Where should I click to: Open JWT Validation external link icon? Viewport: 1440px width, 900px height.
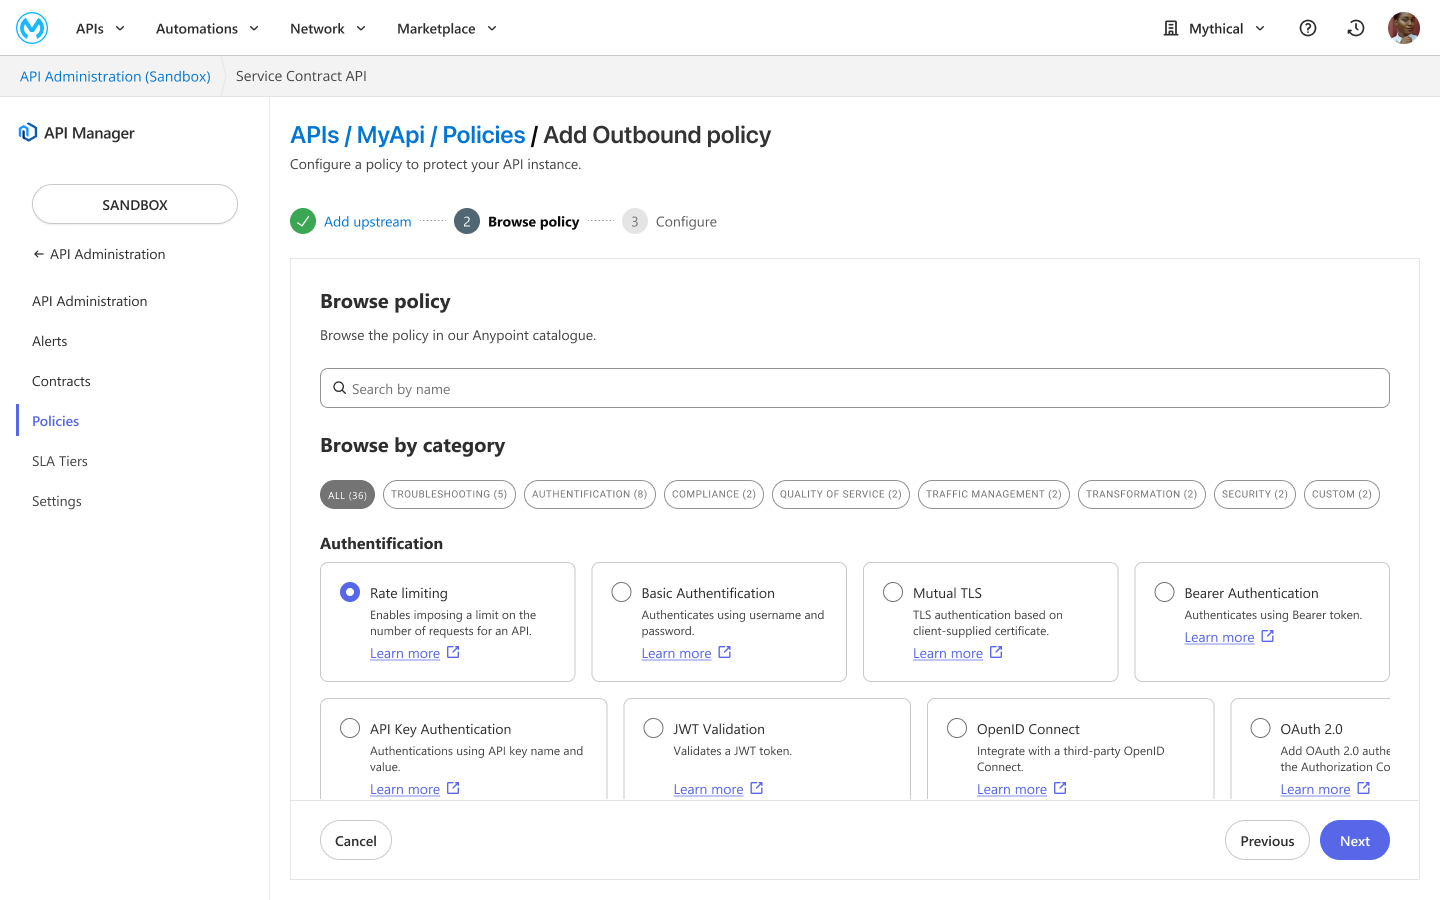[757, 788]
